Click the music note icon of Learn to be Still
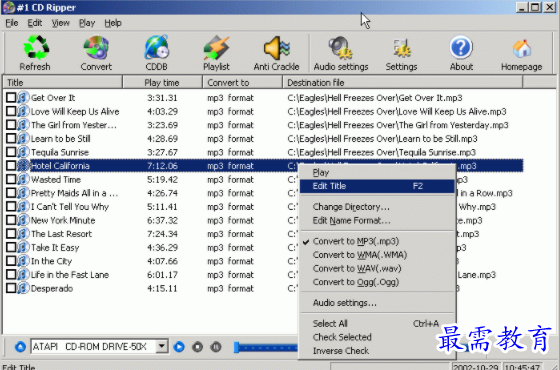The width and height of the screenshot is (560, 370). pos(23,139)
